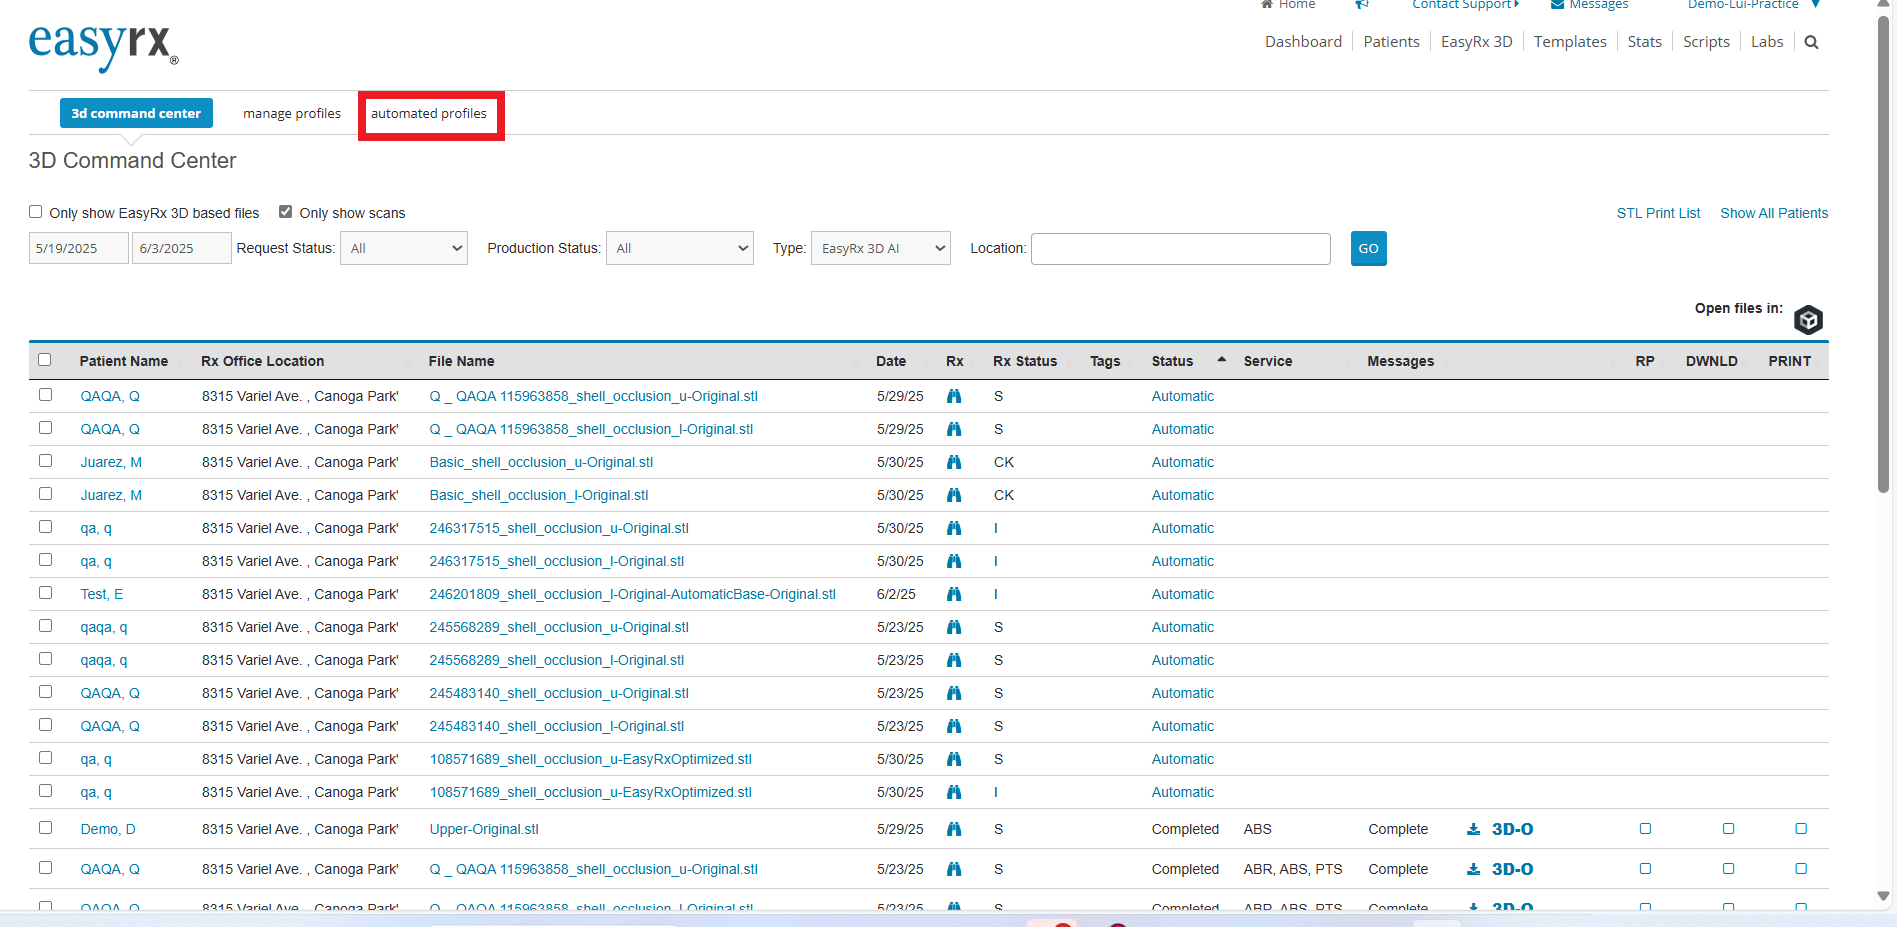Viewport: 1897px width, 927px height.
Task: Click the Location input field
Action: (x=1181, y=248)
